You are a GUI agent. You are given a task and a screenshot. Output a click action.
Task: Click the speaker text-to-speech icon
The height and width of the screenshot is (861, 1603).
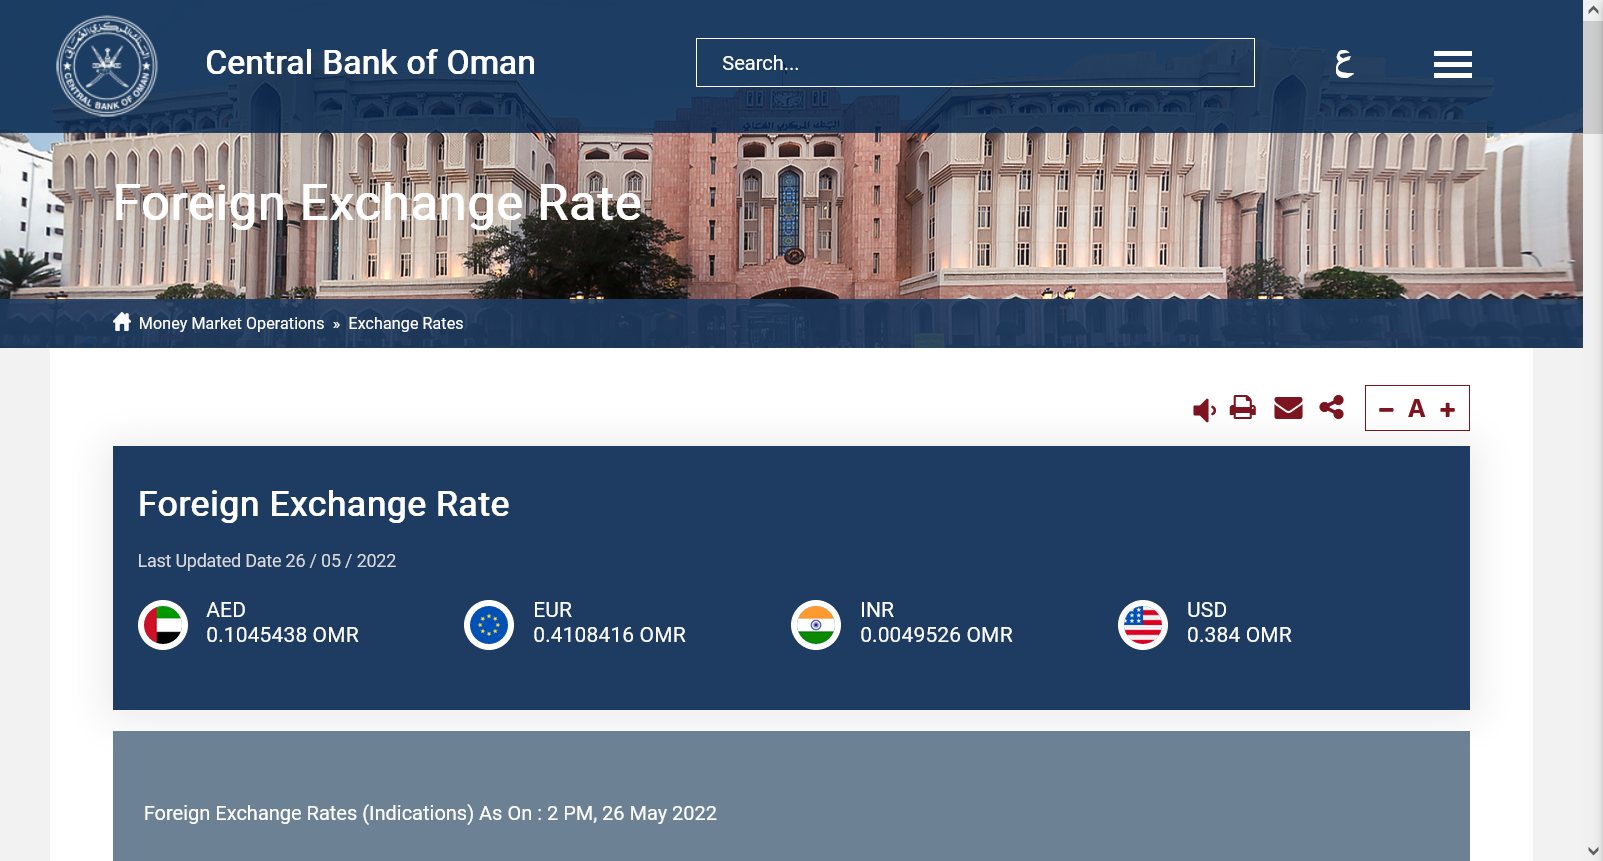point(1204,410)
